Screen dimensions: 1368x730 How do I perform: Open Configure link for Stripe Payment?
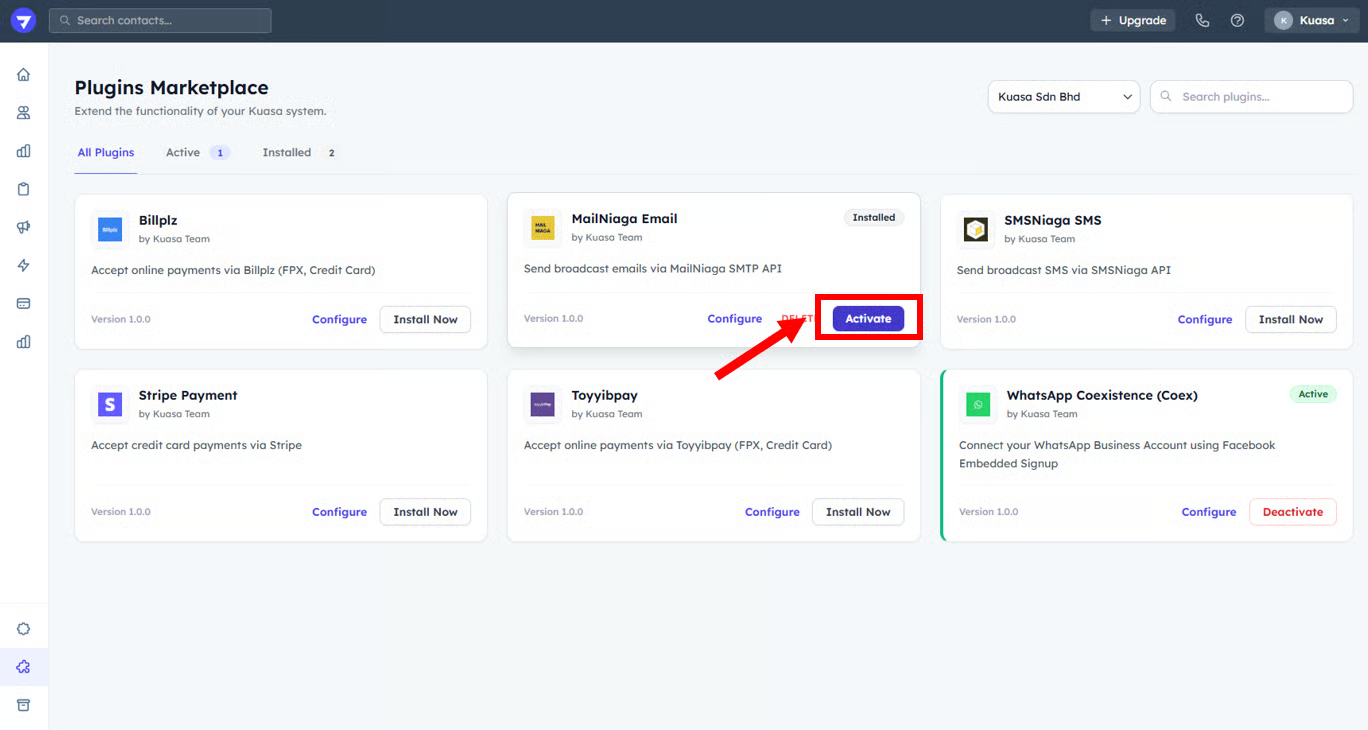click(x=339, y=512)
